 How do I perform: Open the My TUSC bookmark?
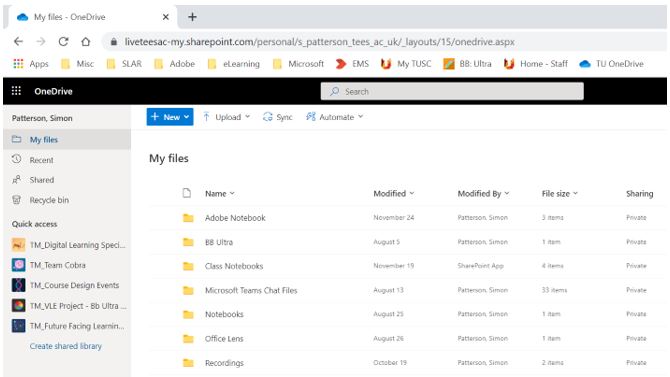click(406, 64)
